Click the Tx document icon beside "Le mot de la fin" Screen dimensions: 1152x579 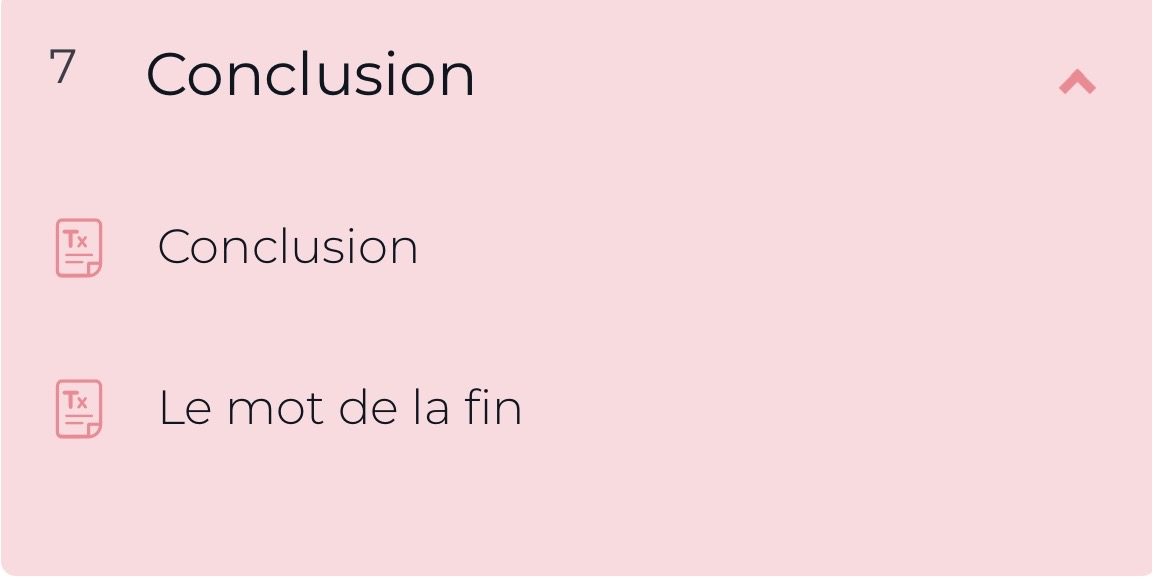pyautogui.click(x=78, y=408)
